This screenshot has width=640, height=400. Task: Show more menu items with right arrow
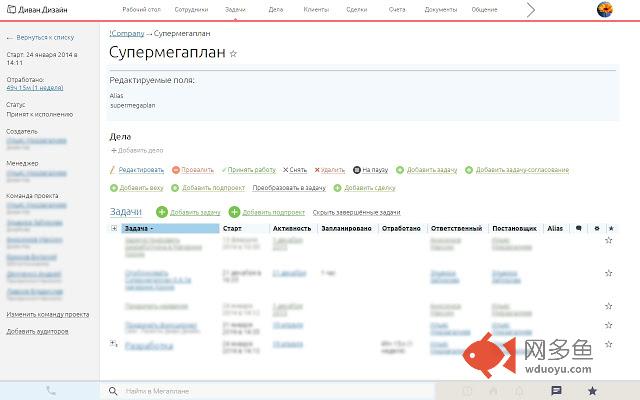pyautogui.click(x=530, y=10)
